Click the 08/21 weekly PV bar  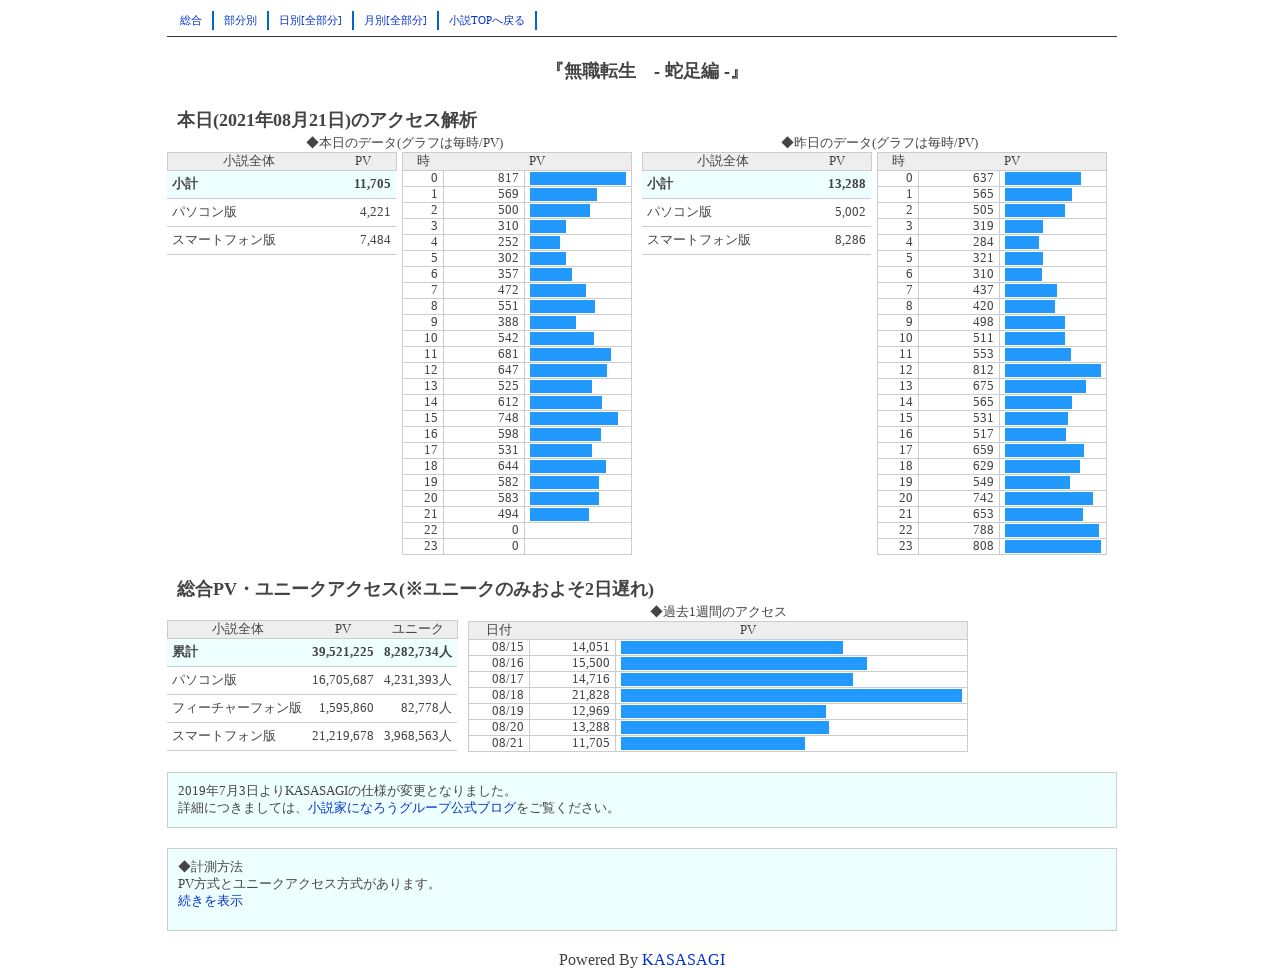click(x=713, y=743)
